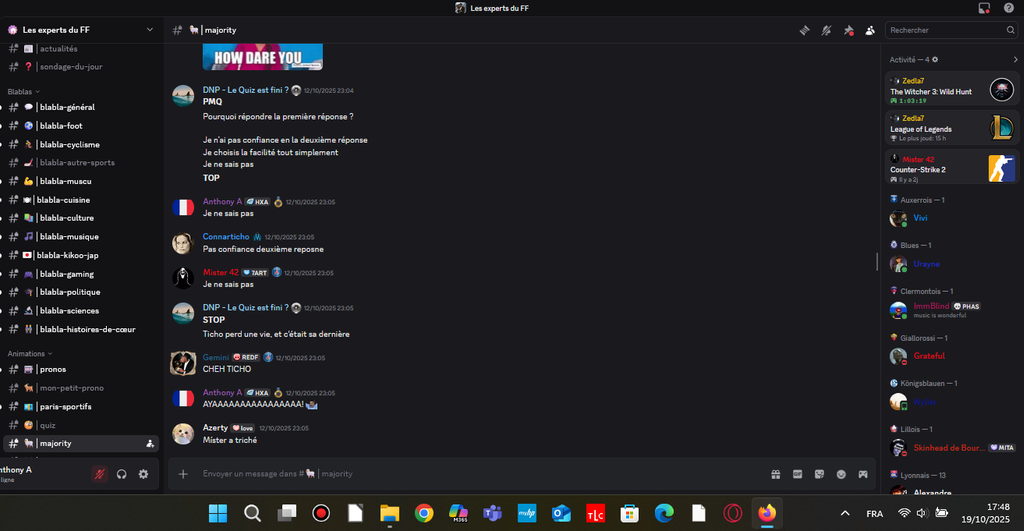
Task: Go to the blabla-sciences channel
Action: pyautogui.click(x=81, y=311)
